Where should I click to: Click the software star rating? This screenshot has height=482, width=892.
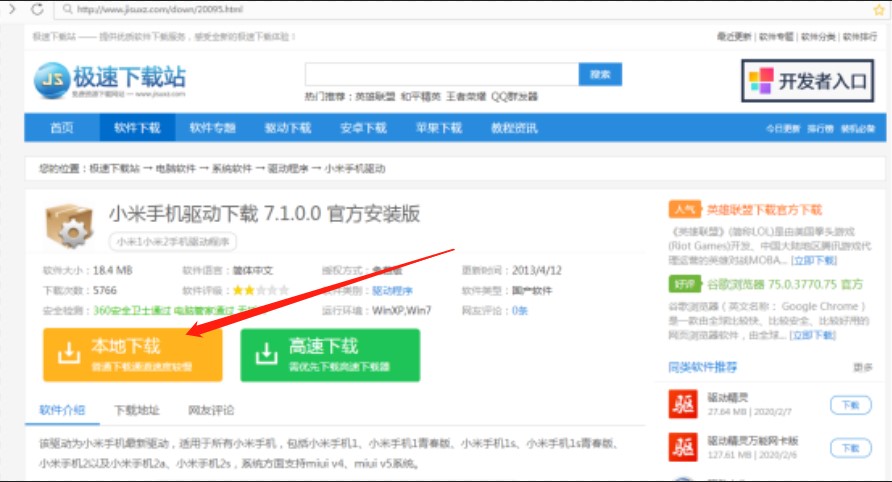pos(261,290)
